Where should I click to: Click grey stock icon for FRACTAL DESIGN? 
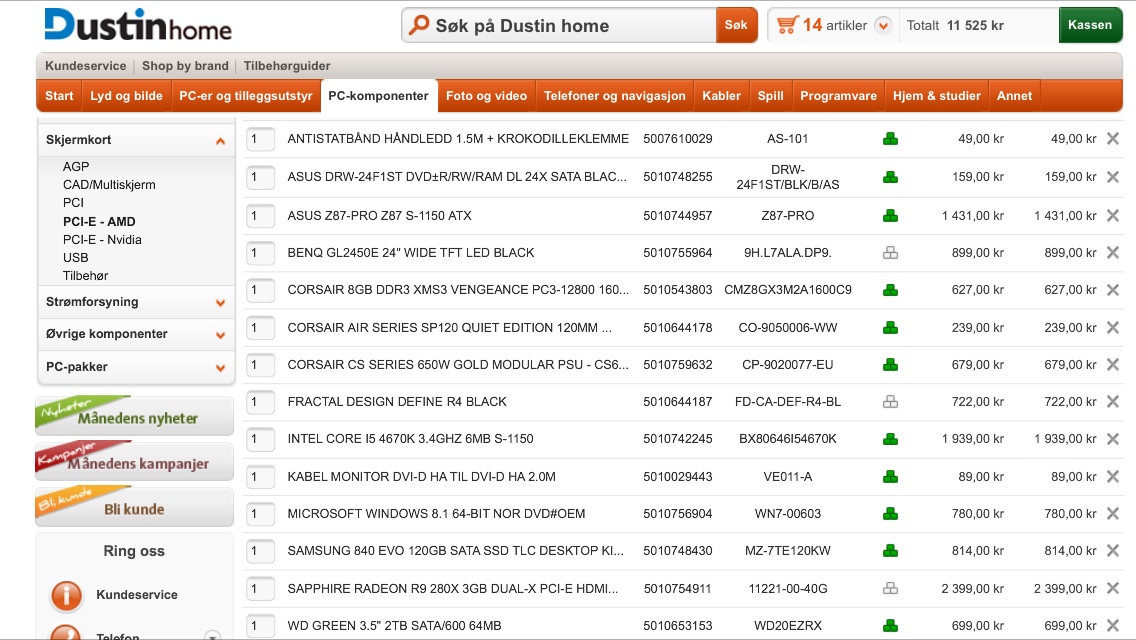pos(890,402)
